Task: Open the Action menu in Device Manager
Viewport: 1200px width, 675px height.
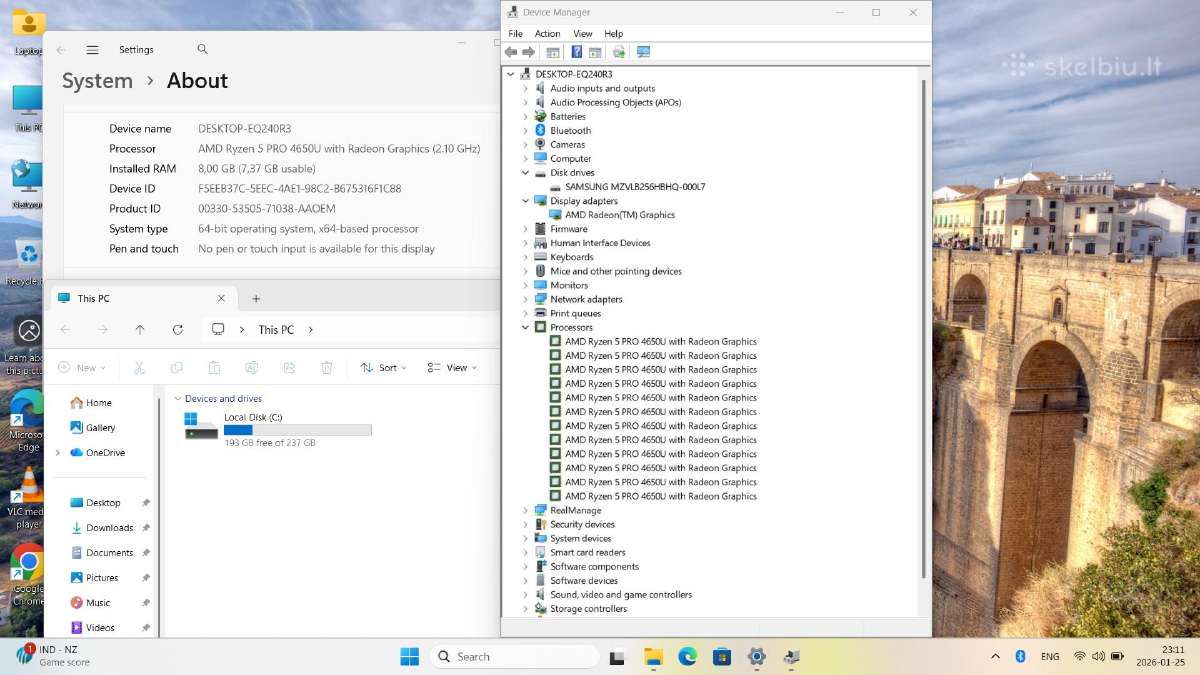Action: (547, 34)
